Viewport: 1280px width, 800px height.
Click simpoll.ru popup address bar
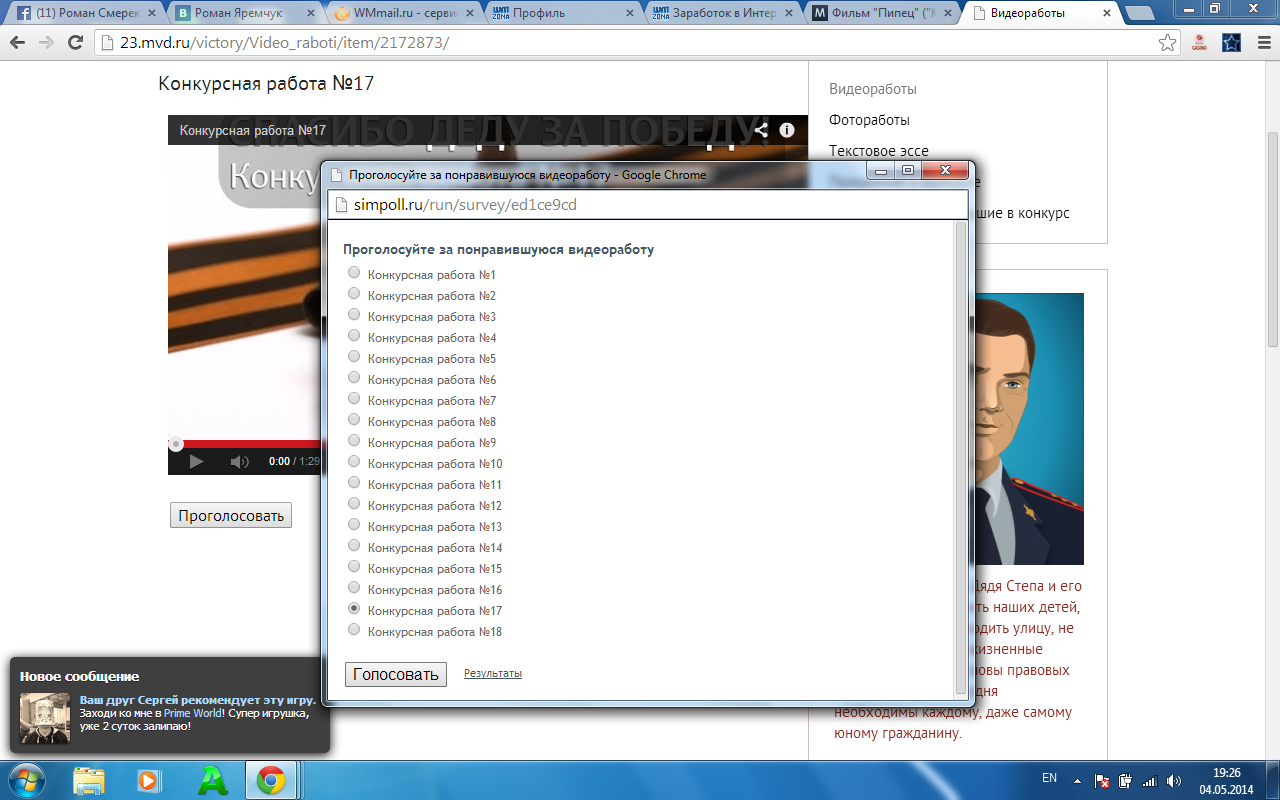[x=648, y=205]
